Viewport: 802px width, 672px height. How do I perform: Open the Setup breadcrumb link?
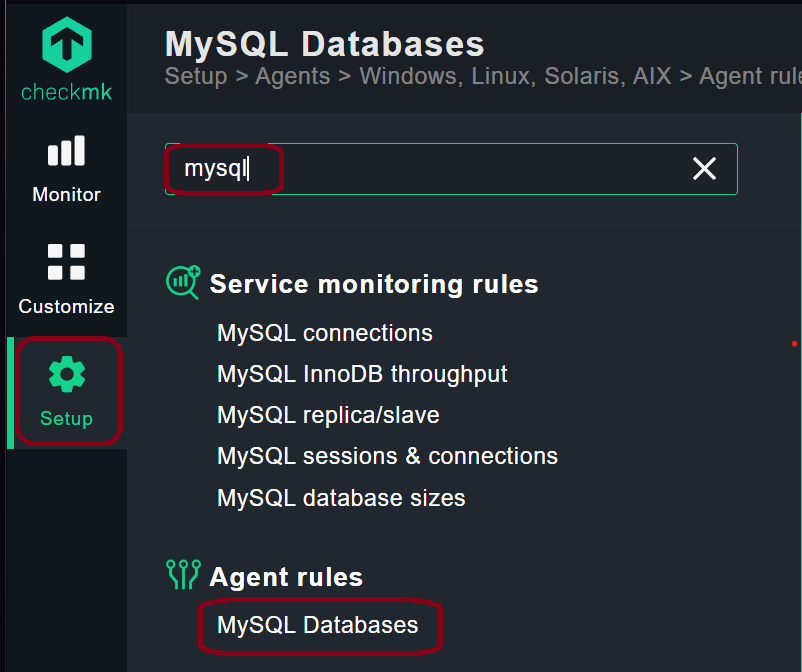196,76
